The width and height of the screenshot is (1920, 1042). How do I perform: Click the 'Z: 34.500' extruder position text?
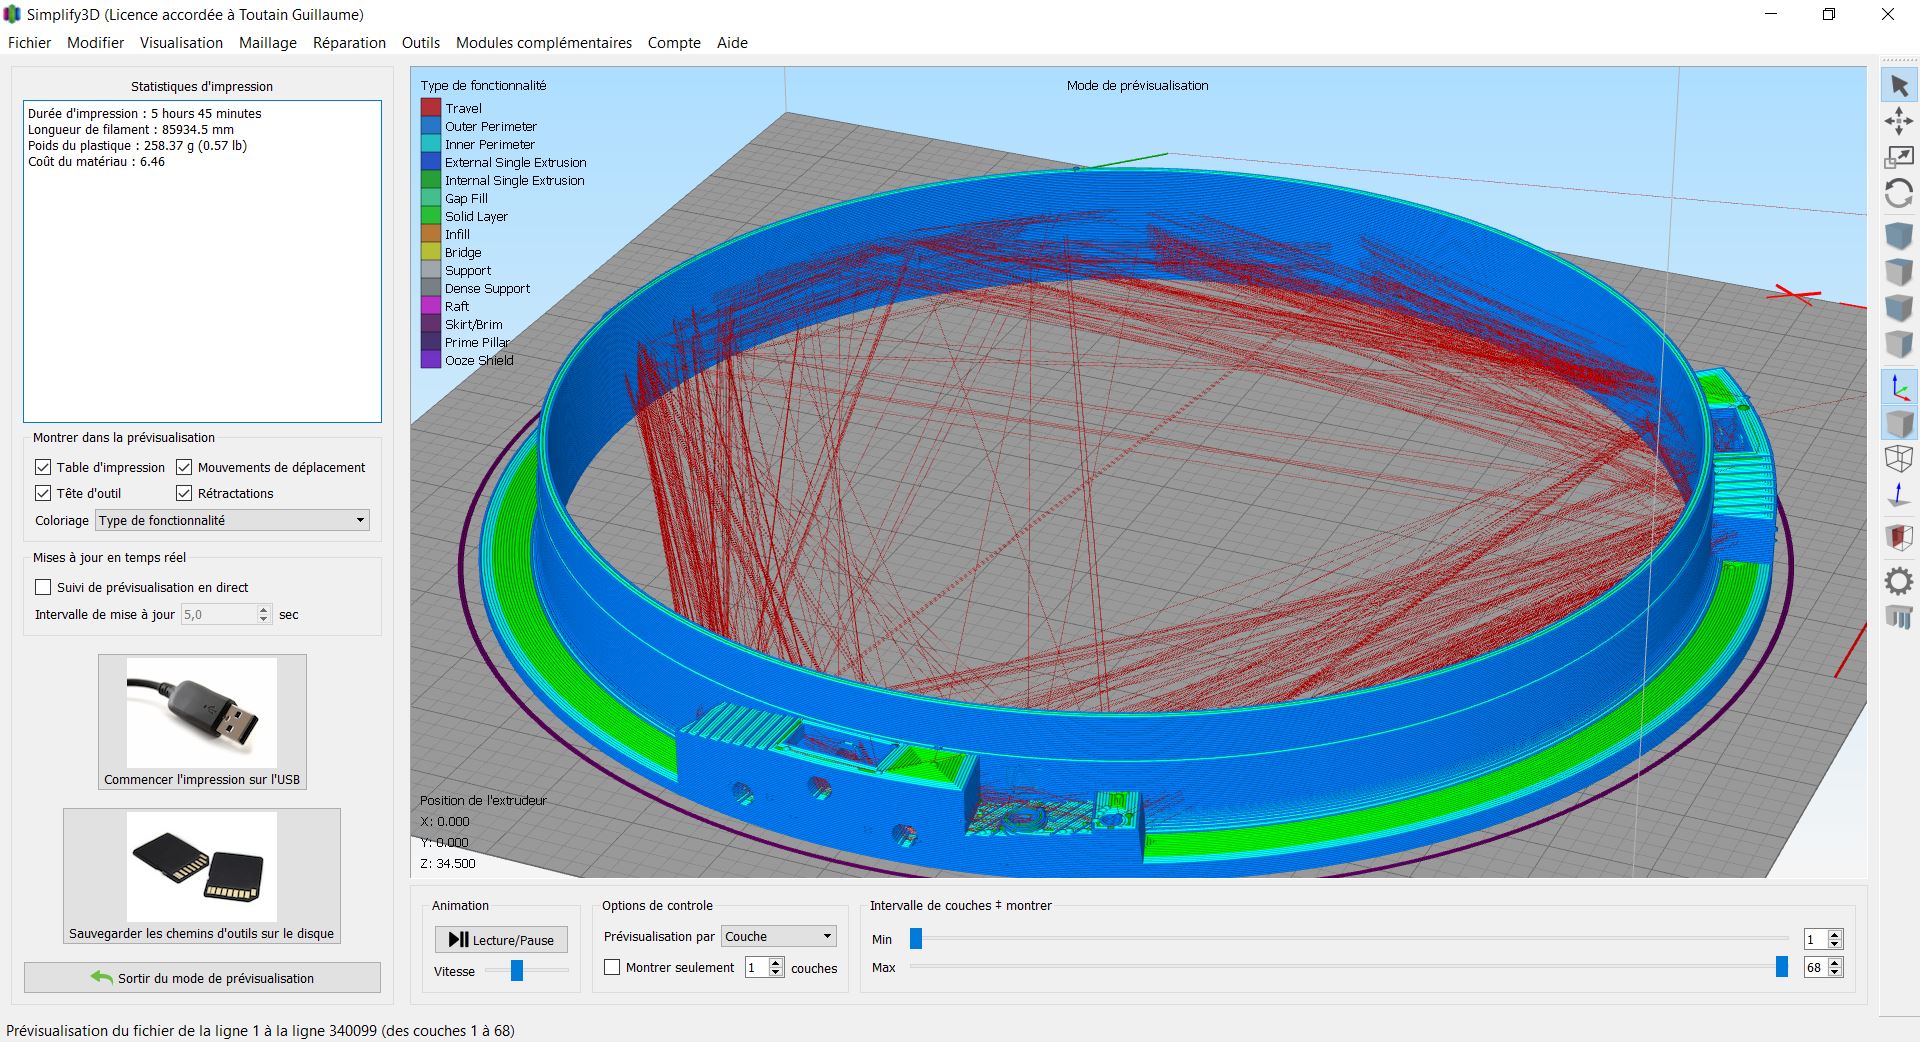(448, 863)
